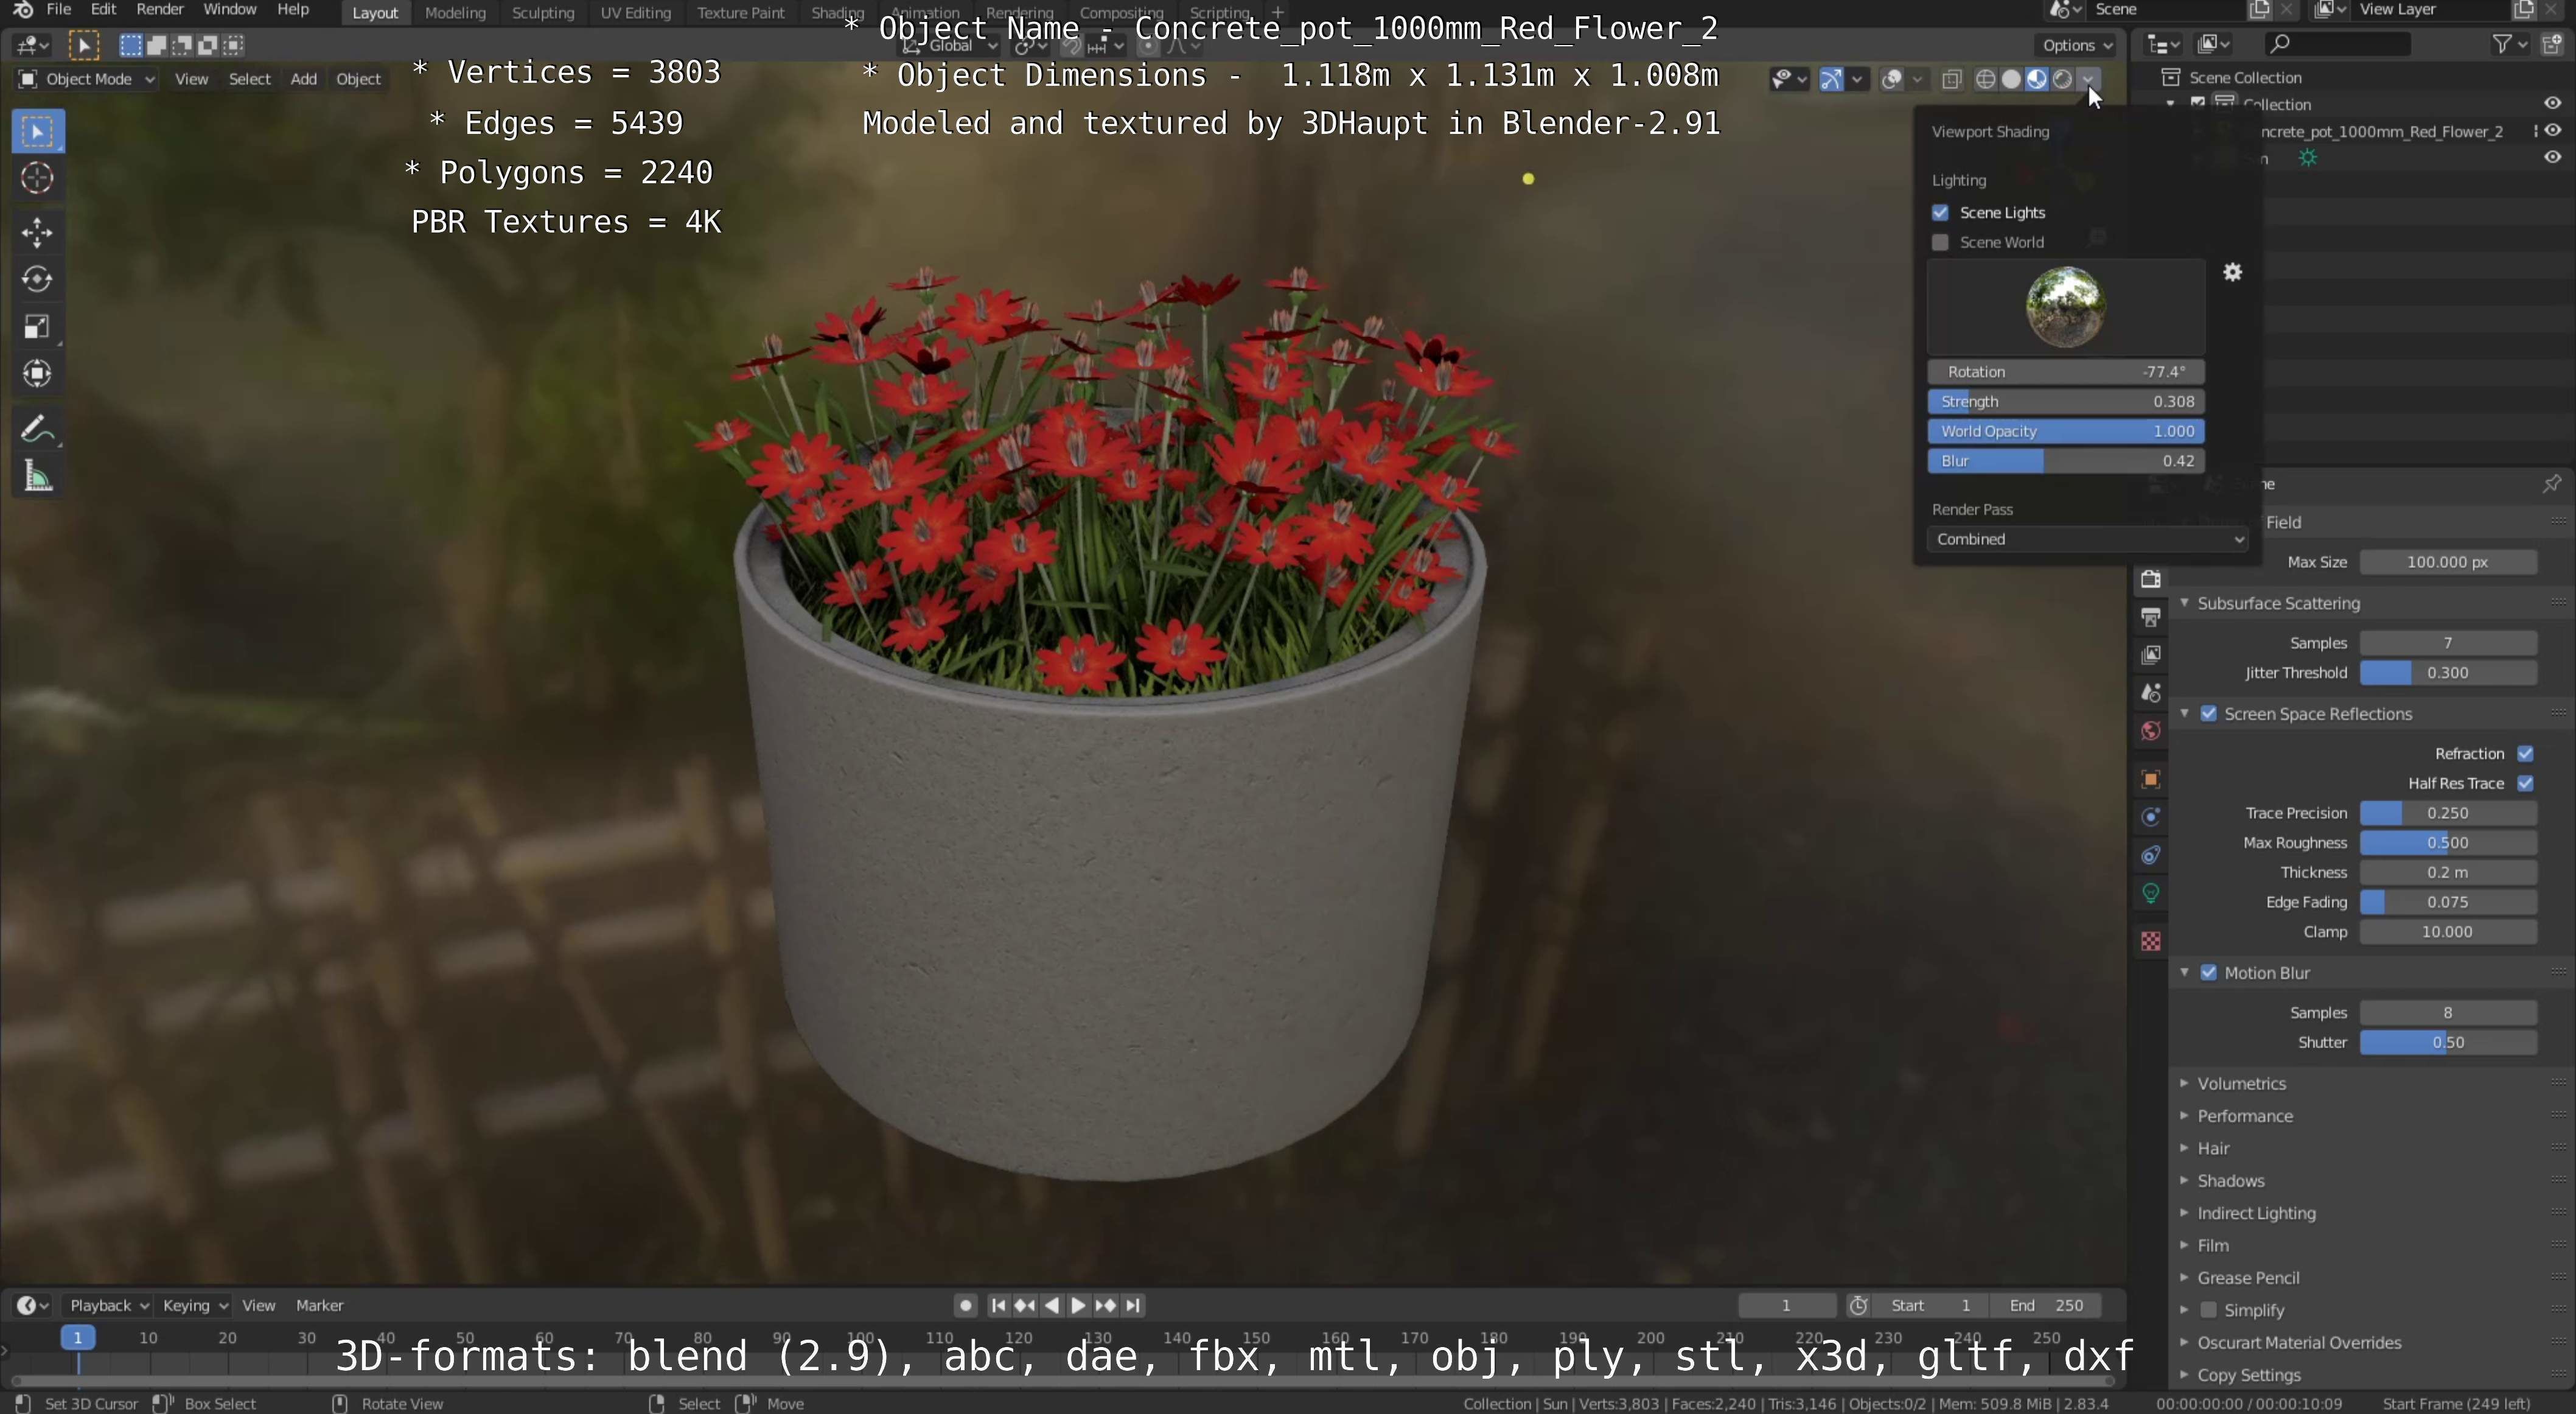The width and height of the screenshot is (2576, 1414).
Task: Open viewport Options dropdown
Action: pos(2077,45)
